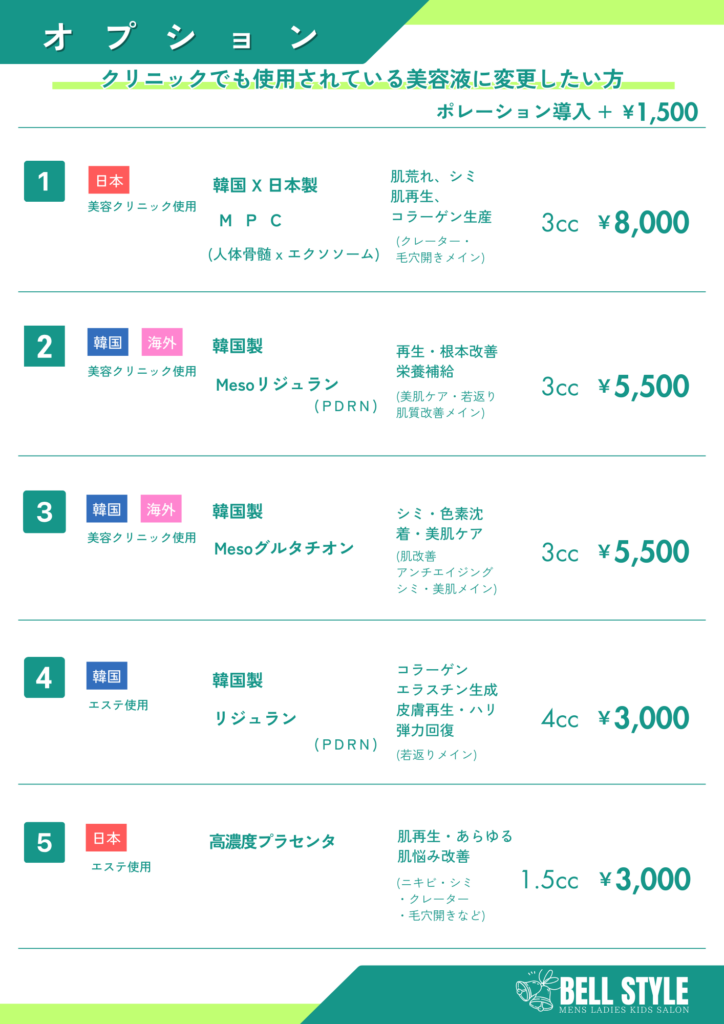Click the ポレーション導入 + ¥1,500 text

[x=567, y=112]
